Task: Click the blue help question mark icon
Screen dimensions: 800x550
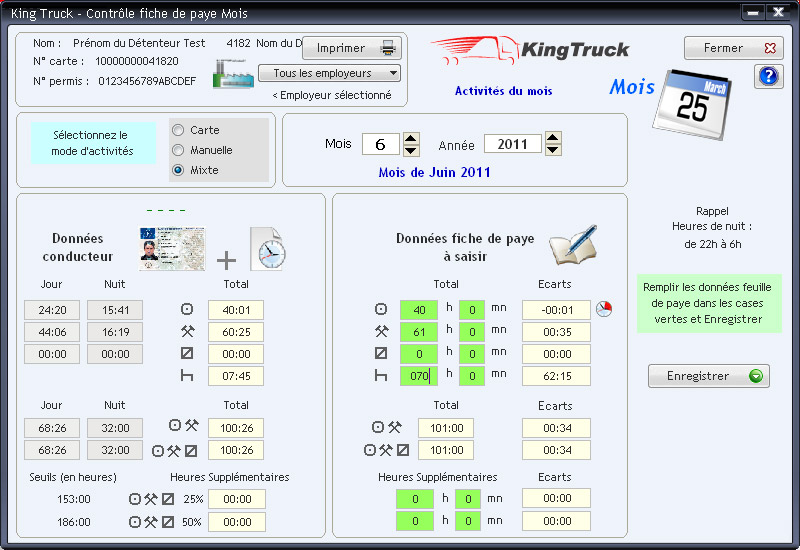Action: tap(768, 77)
